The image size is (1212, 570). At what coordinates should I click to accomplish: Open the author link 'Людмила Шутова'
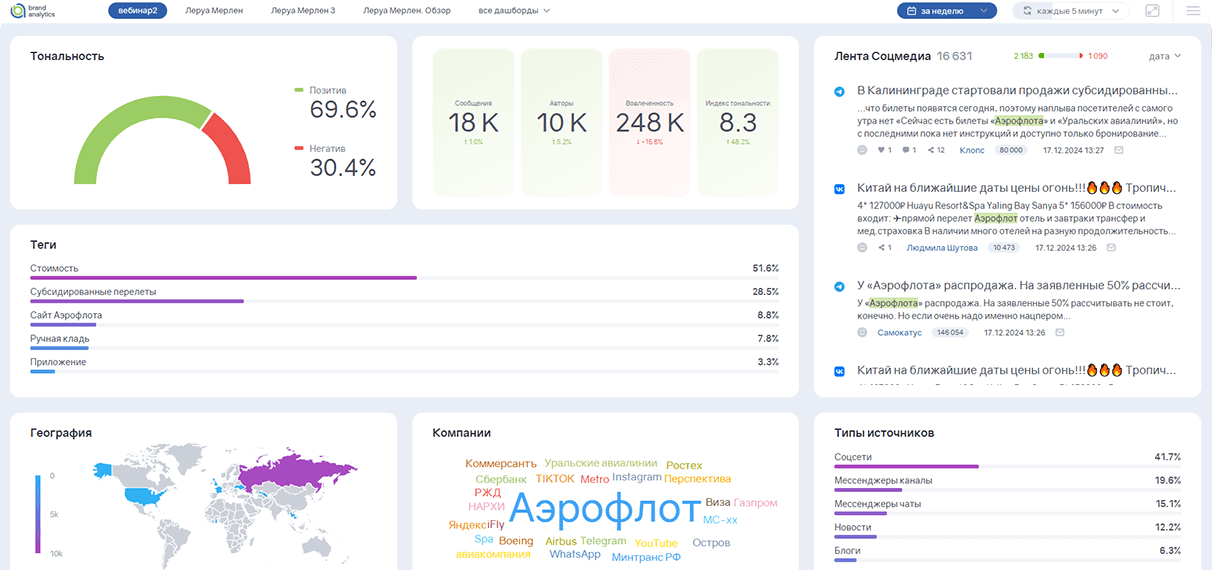(941, 247)
